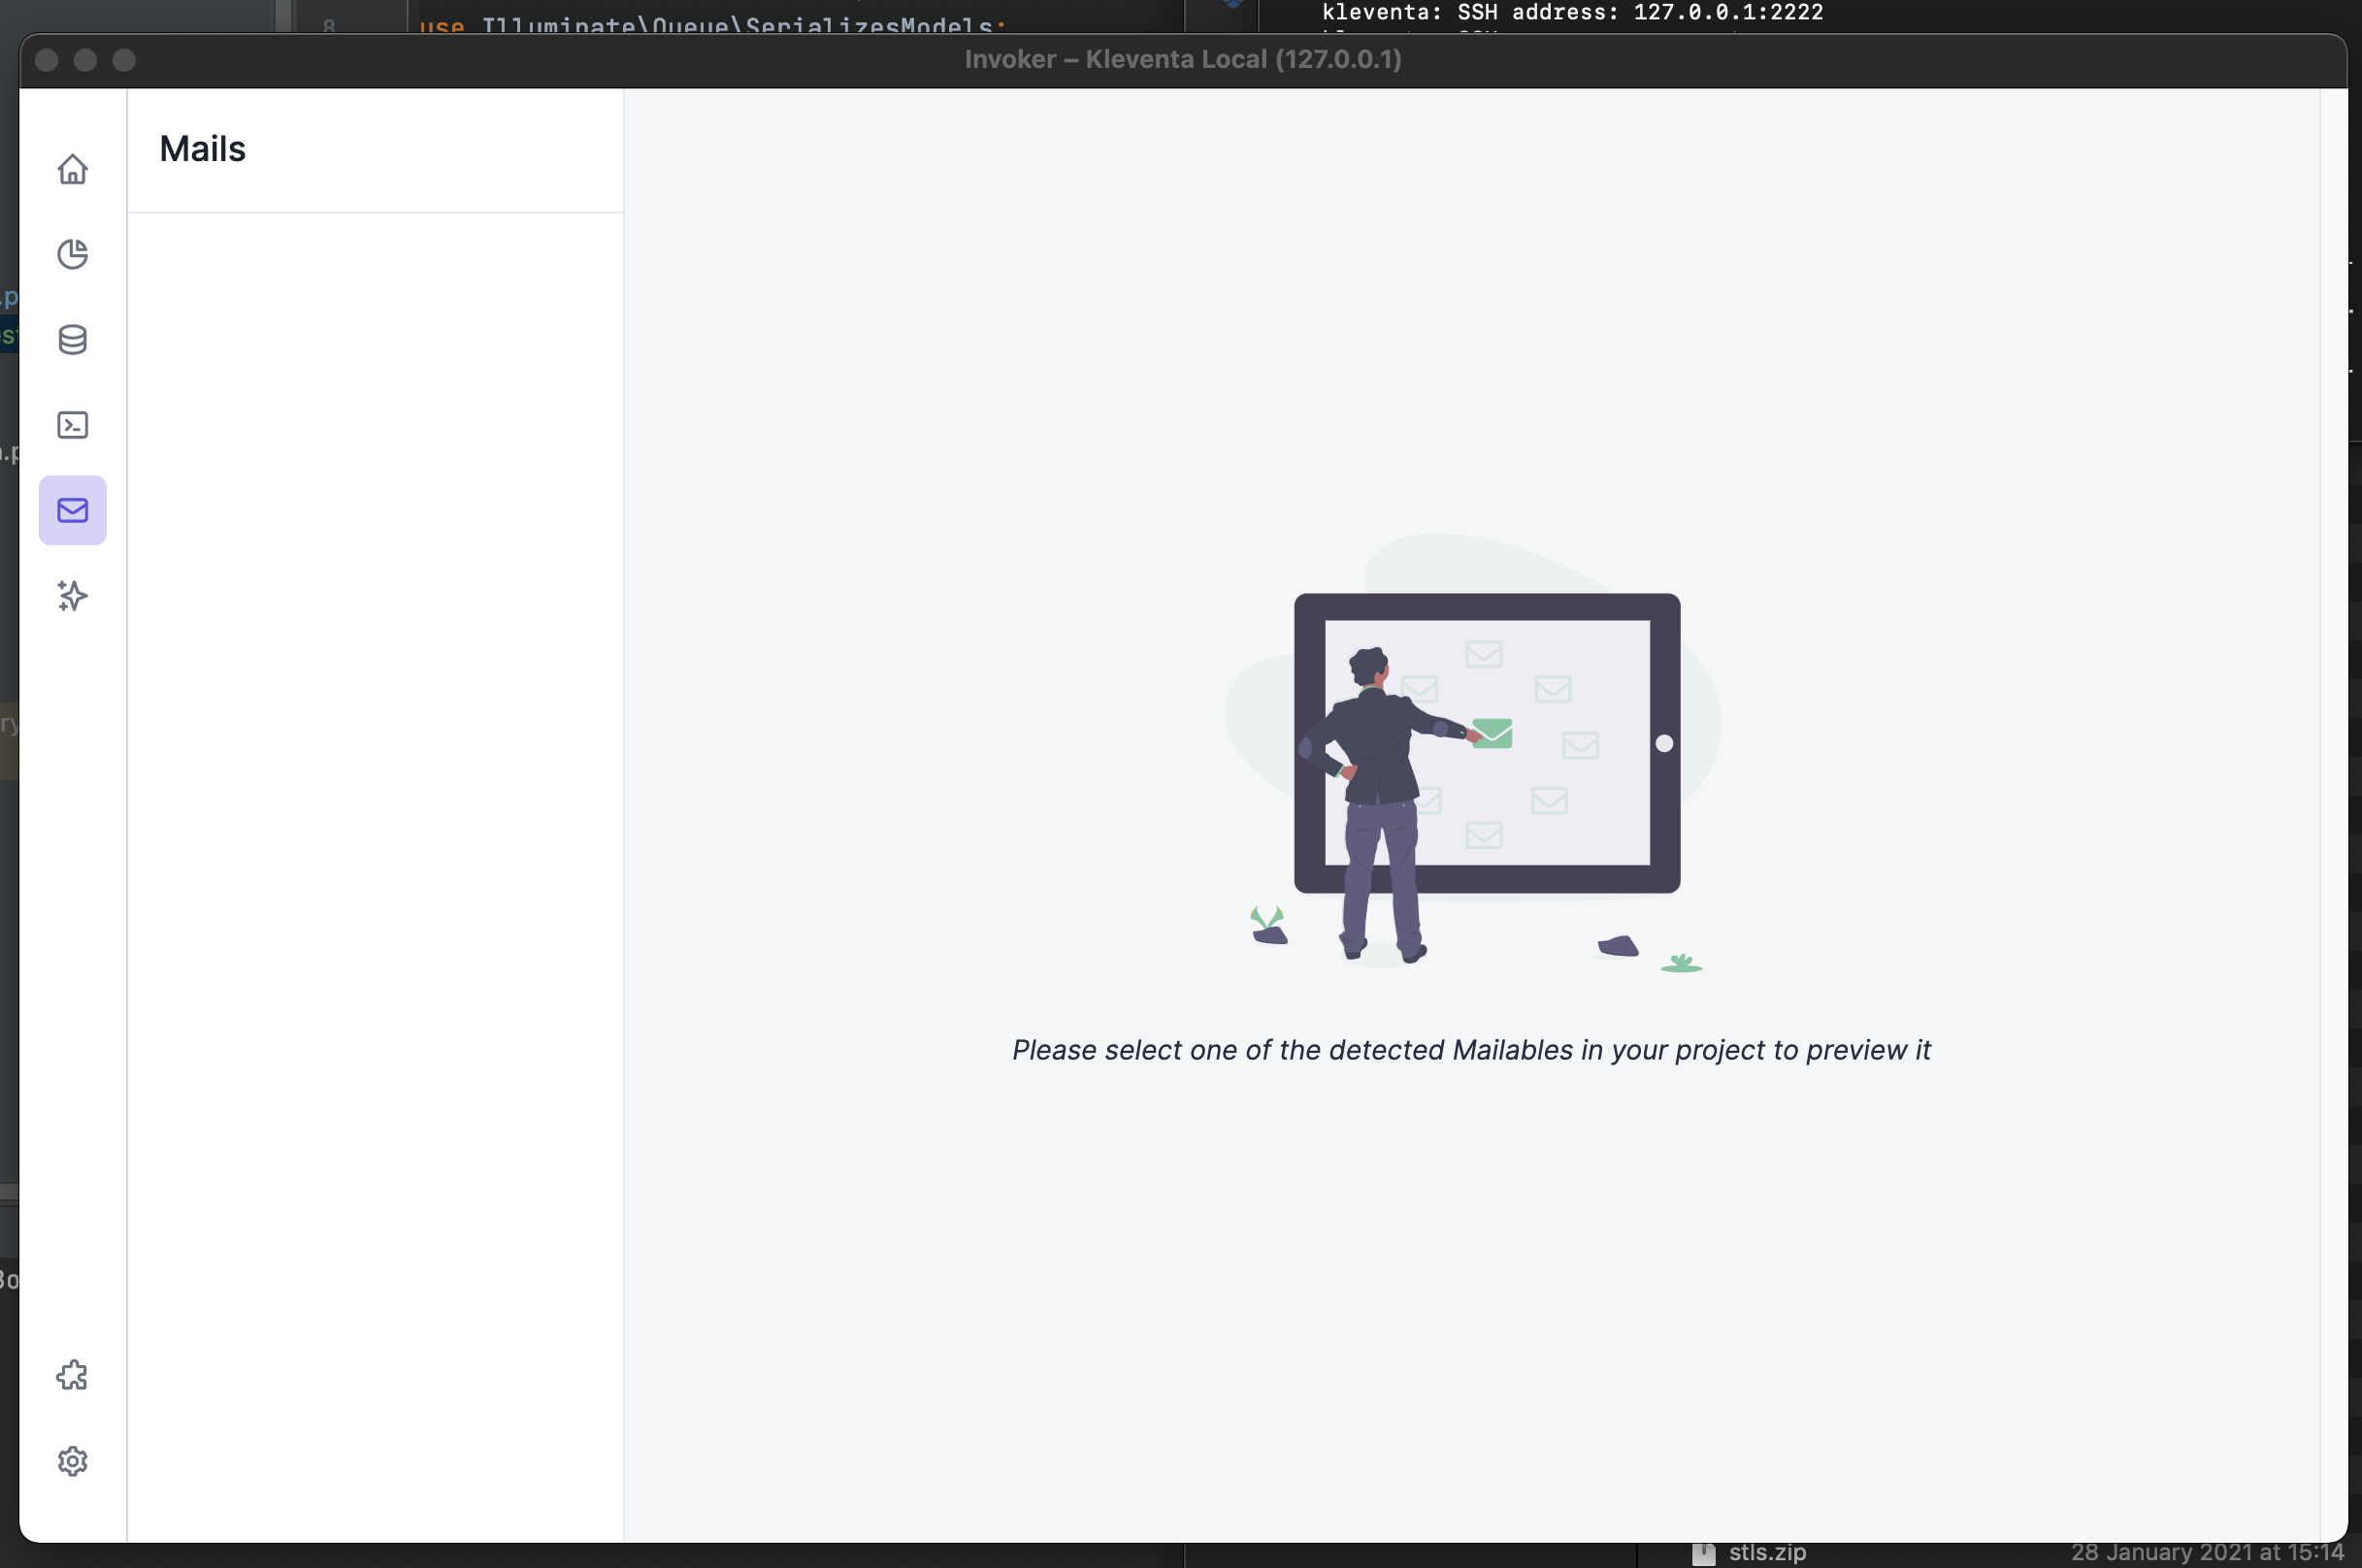
Task: Click the SerializesModels code line behind the window
Action: 710,24
